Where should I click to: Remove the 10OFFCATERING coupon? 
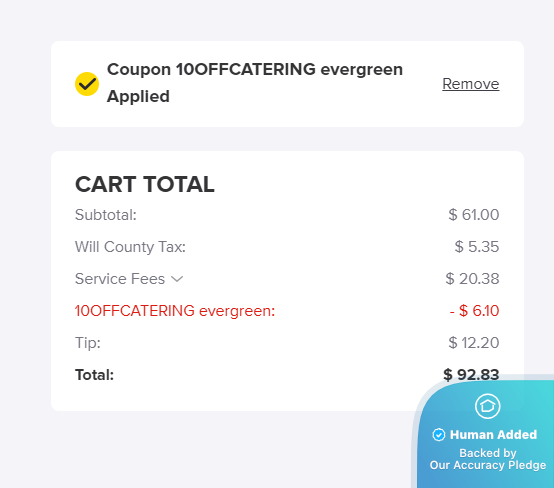pyautogui.click(x=471, y=84)
